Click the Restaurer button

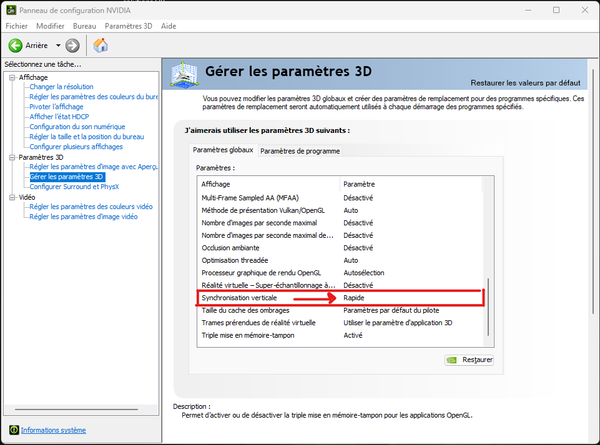(x=469, y=360)
